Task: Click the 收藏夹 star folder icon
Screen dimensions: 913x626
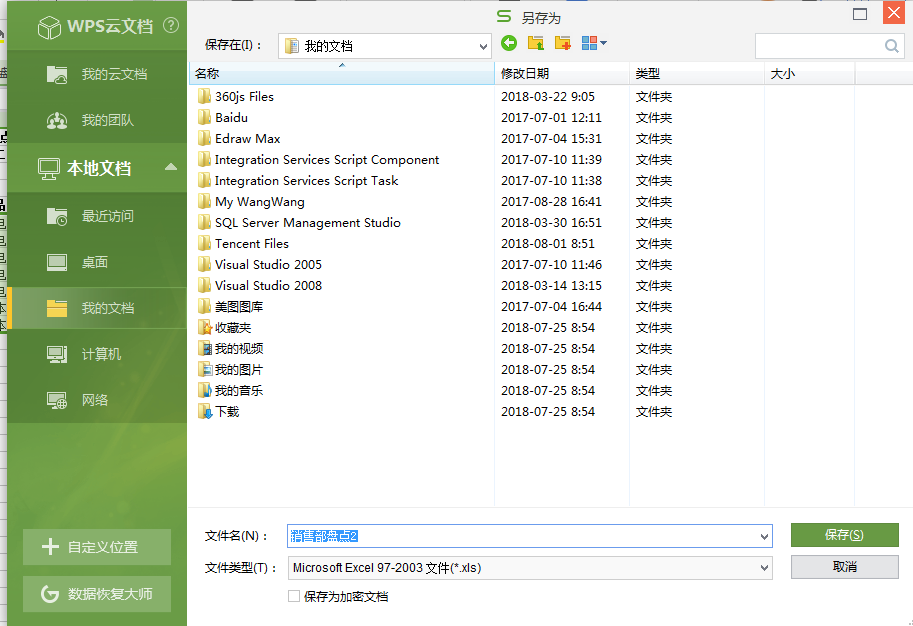Action: point(204,327)
